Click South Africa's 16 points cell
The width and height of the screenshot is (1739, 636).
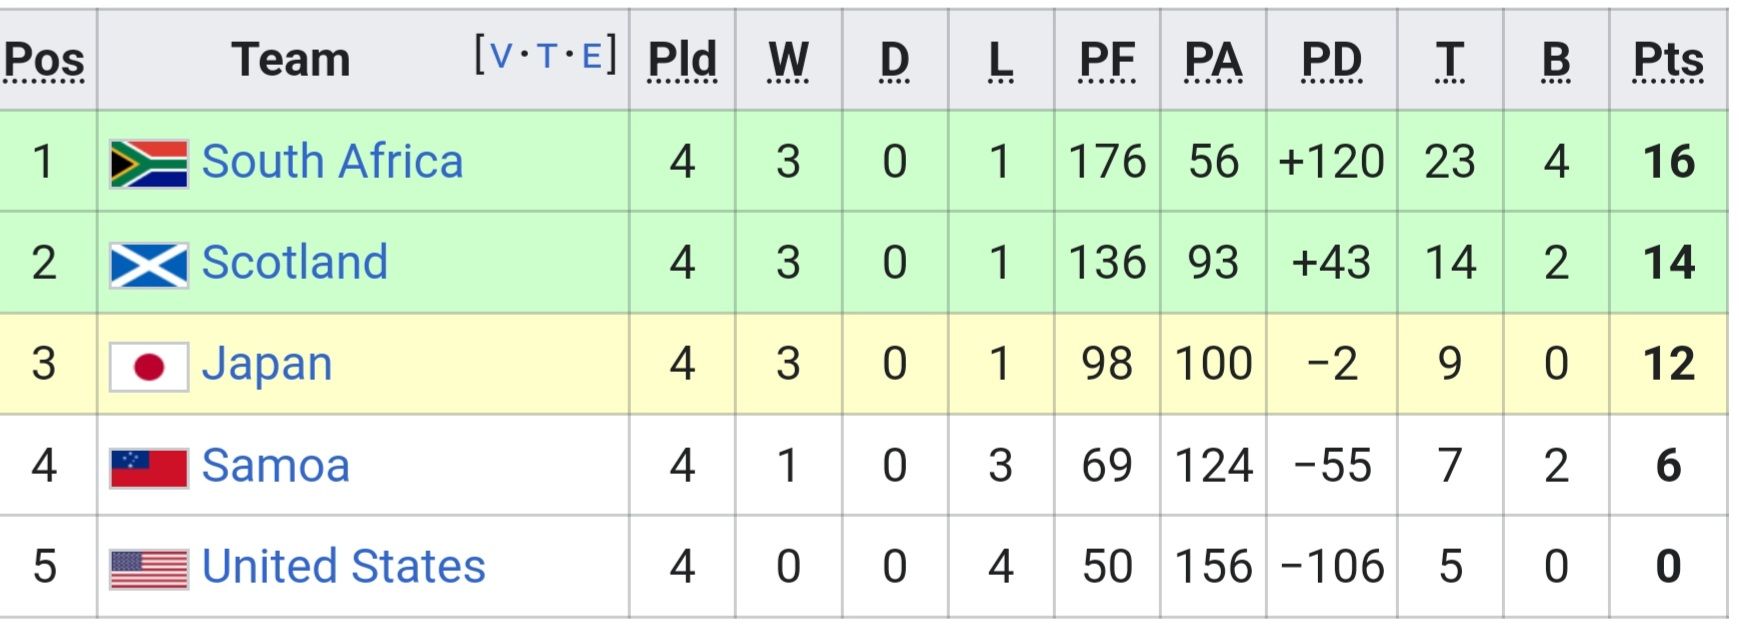coord(1668,162)
